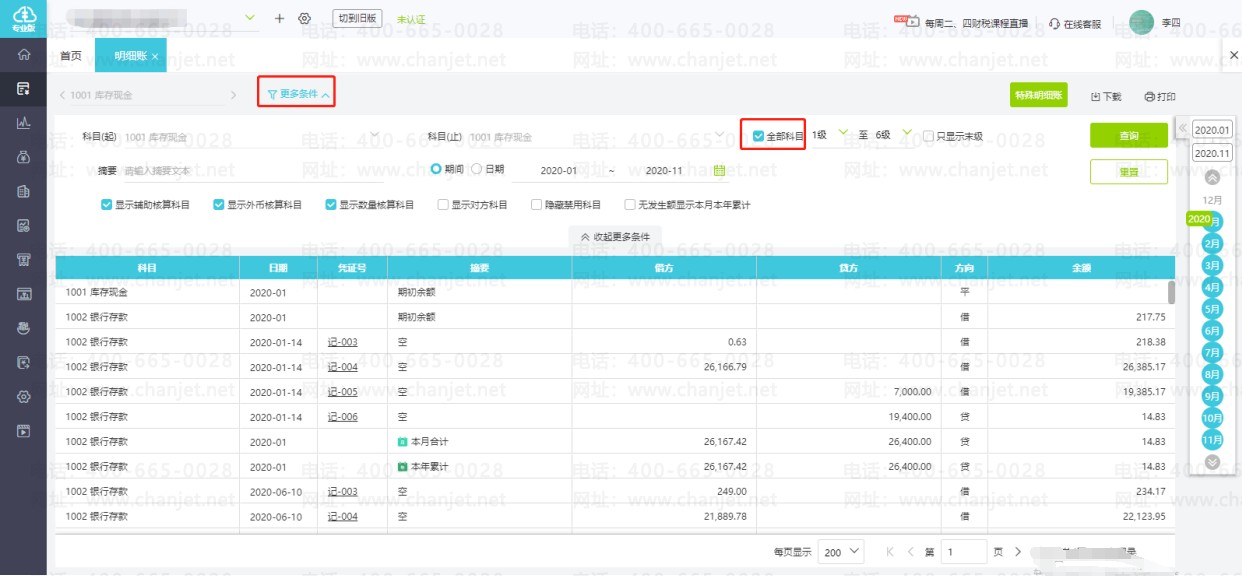Click the 查询 query button
This screenshot has height=576, width=1242.
(x=1129, y=135)
